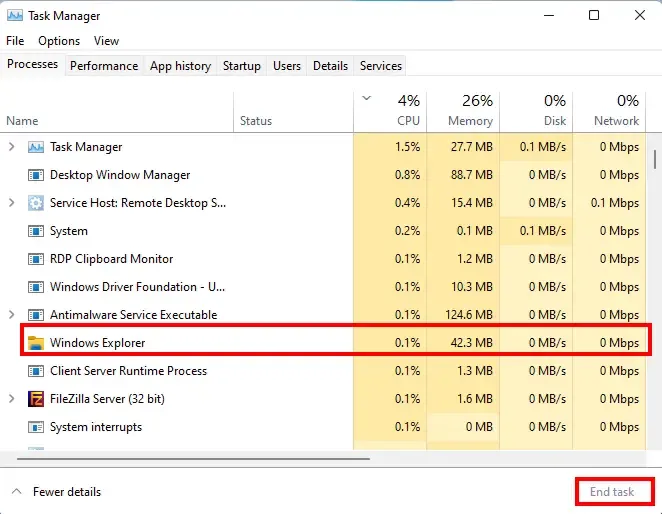Switch to the Performance tab
The width and height of the screenshot is (662, 514).
104,66
